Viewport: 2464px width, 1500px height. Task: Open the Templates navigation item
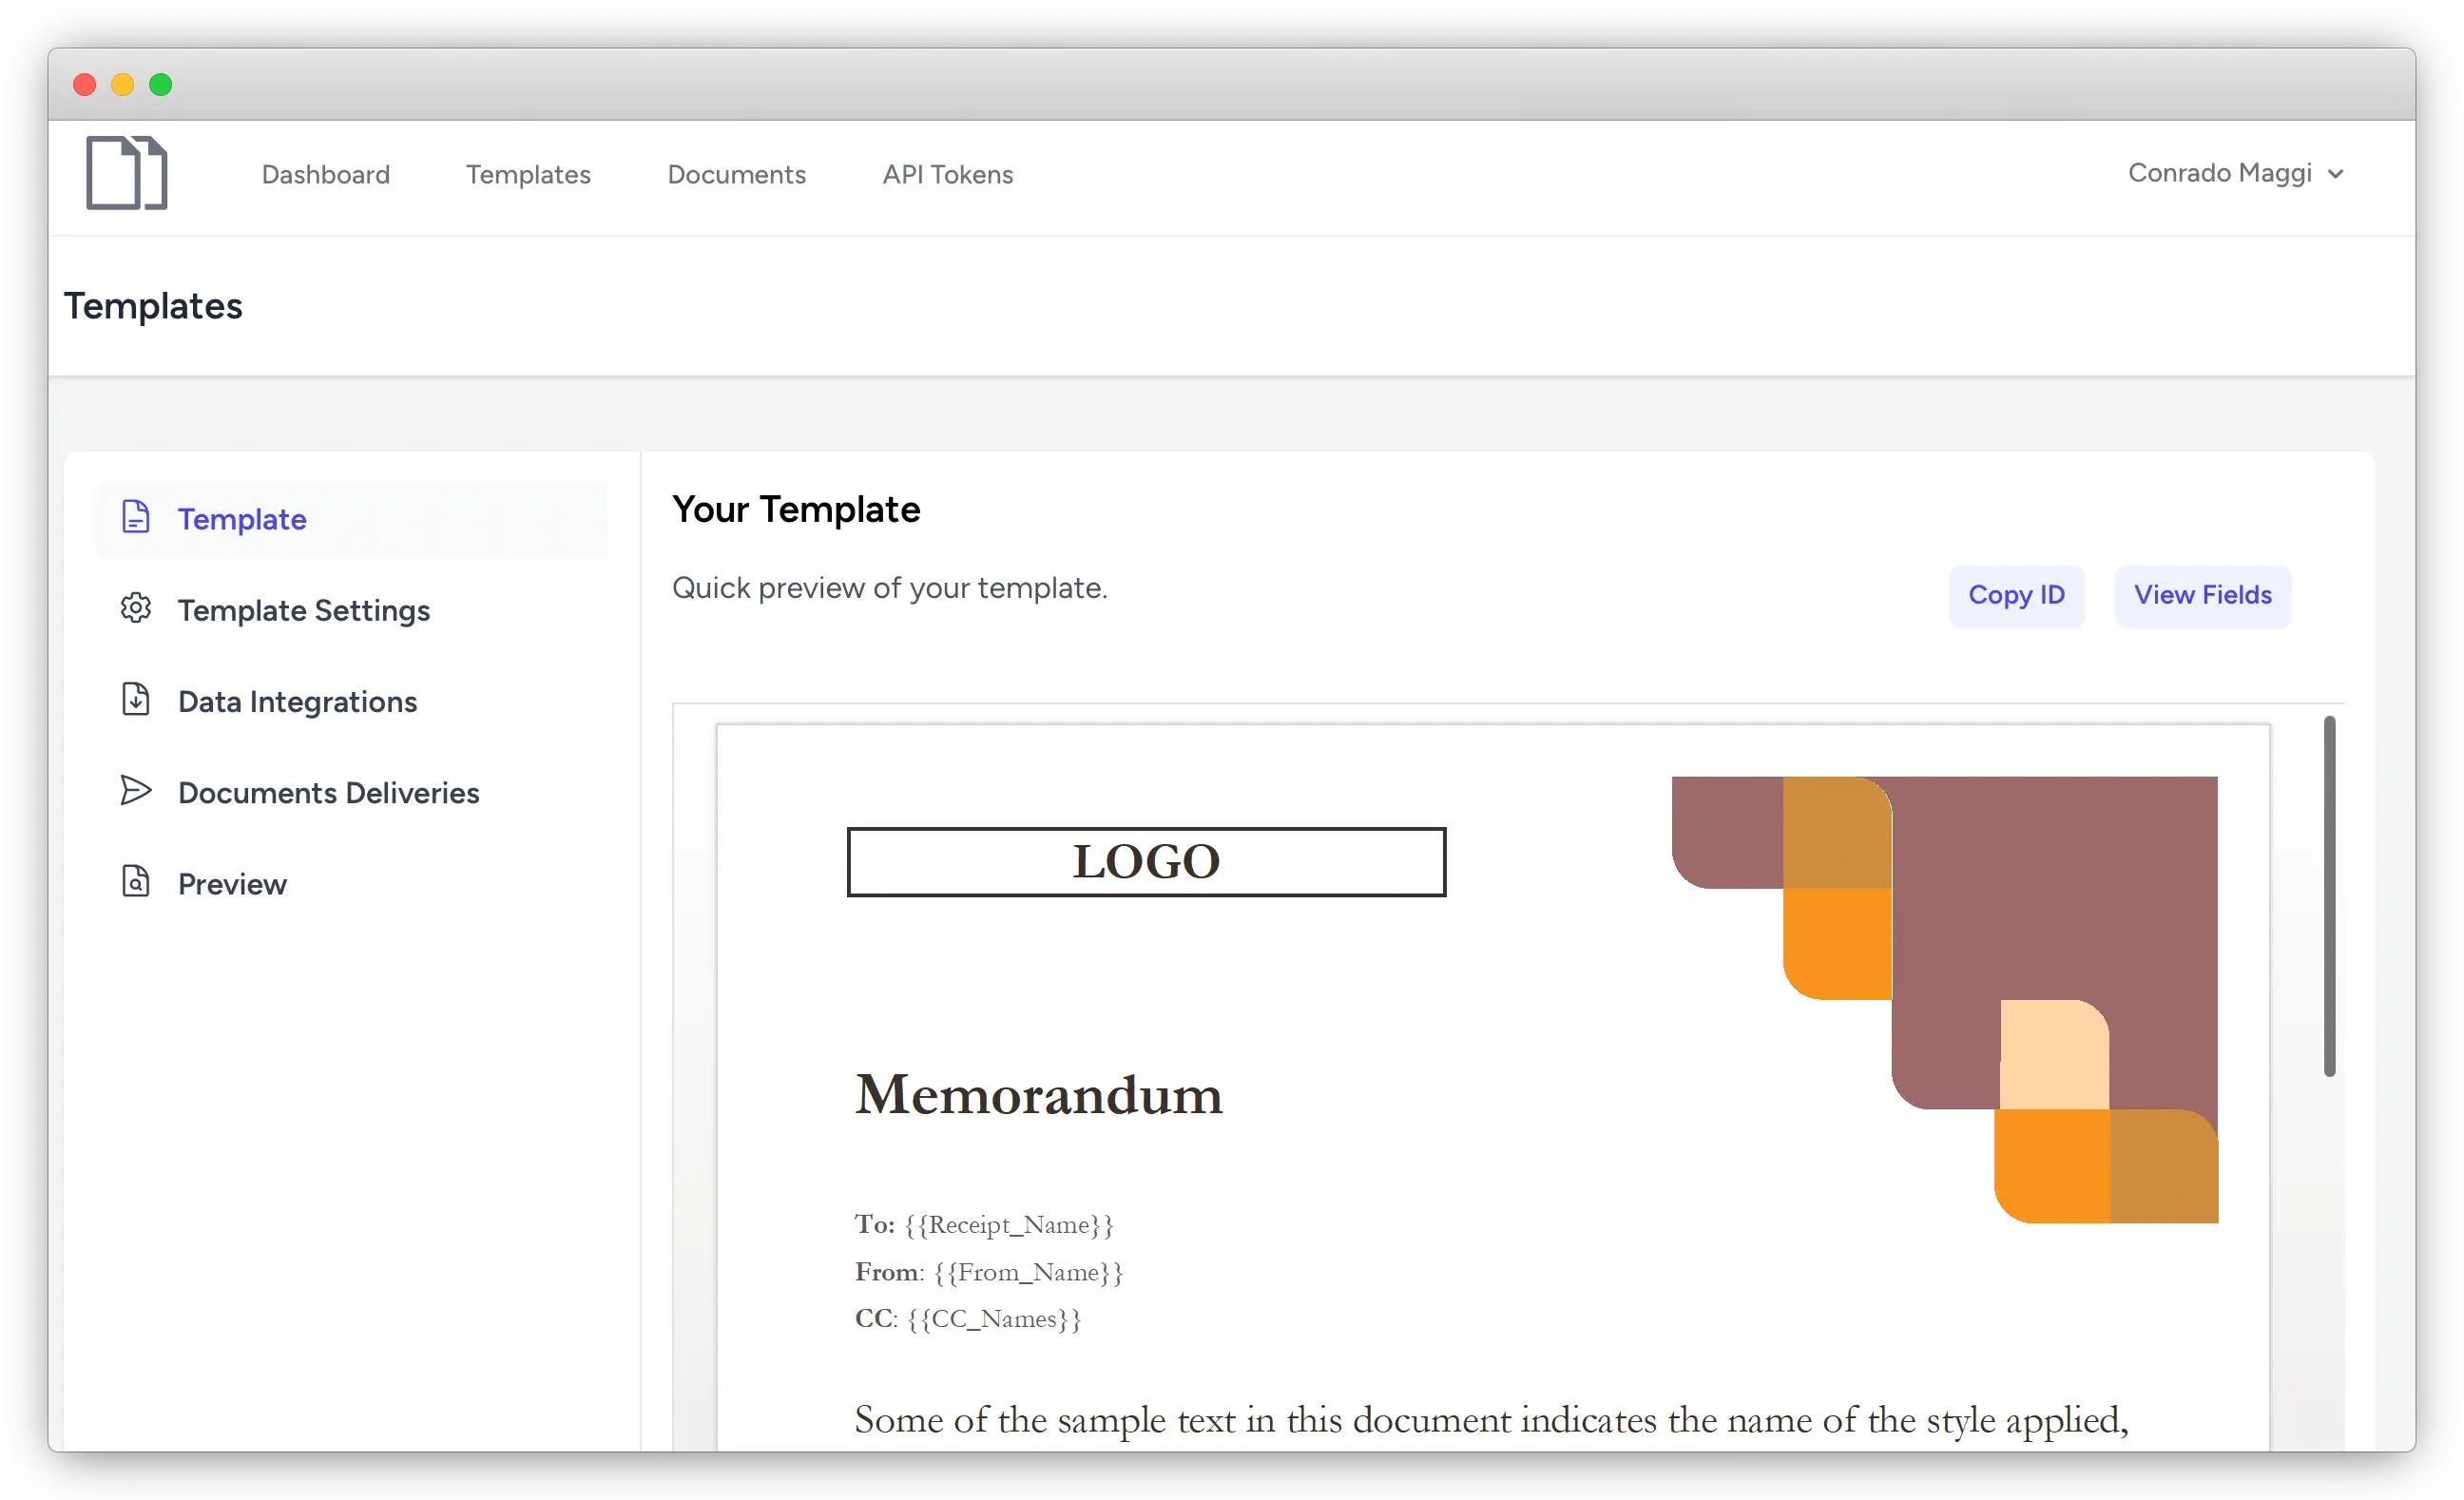click(528, 174)
